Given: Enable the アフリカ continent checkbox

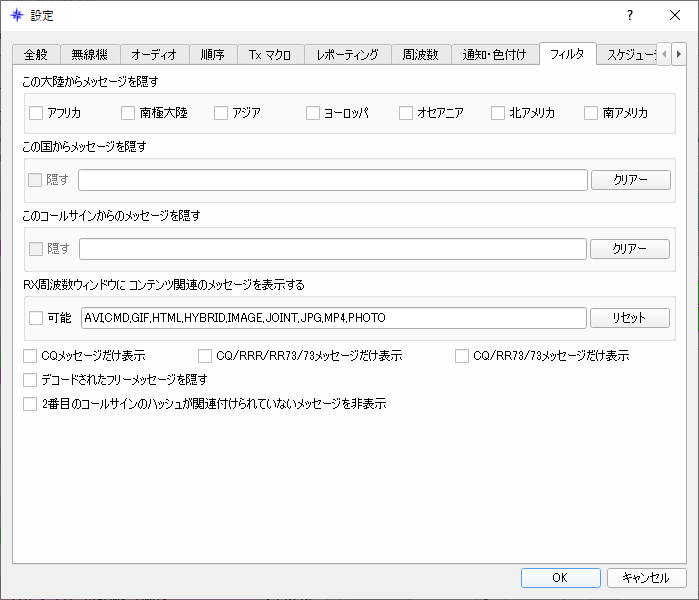Looking at the screenshot, I should pos(36,113).
